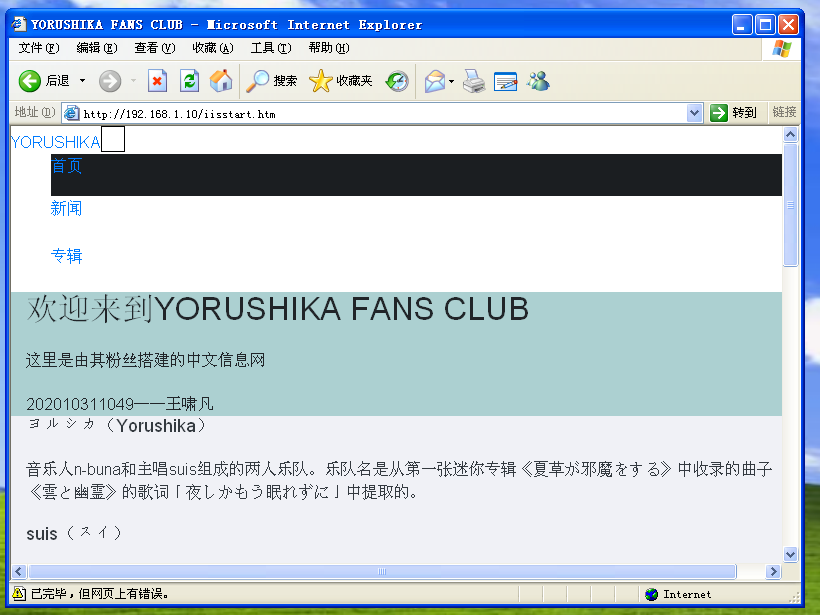820x615 pixels.
Task: Click the 搜索 label in the toolbar
Action: [x=285, y=81]
